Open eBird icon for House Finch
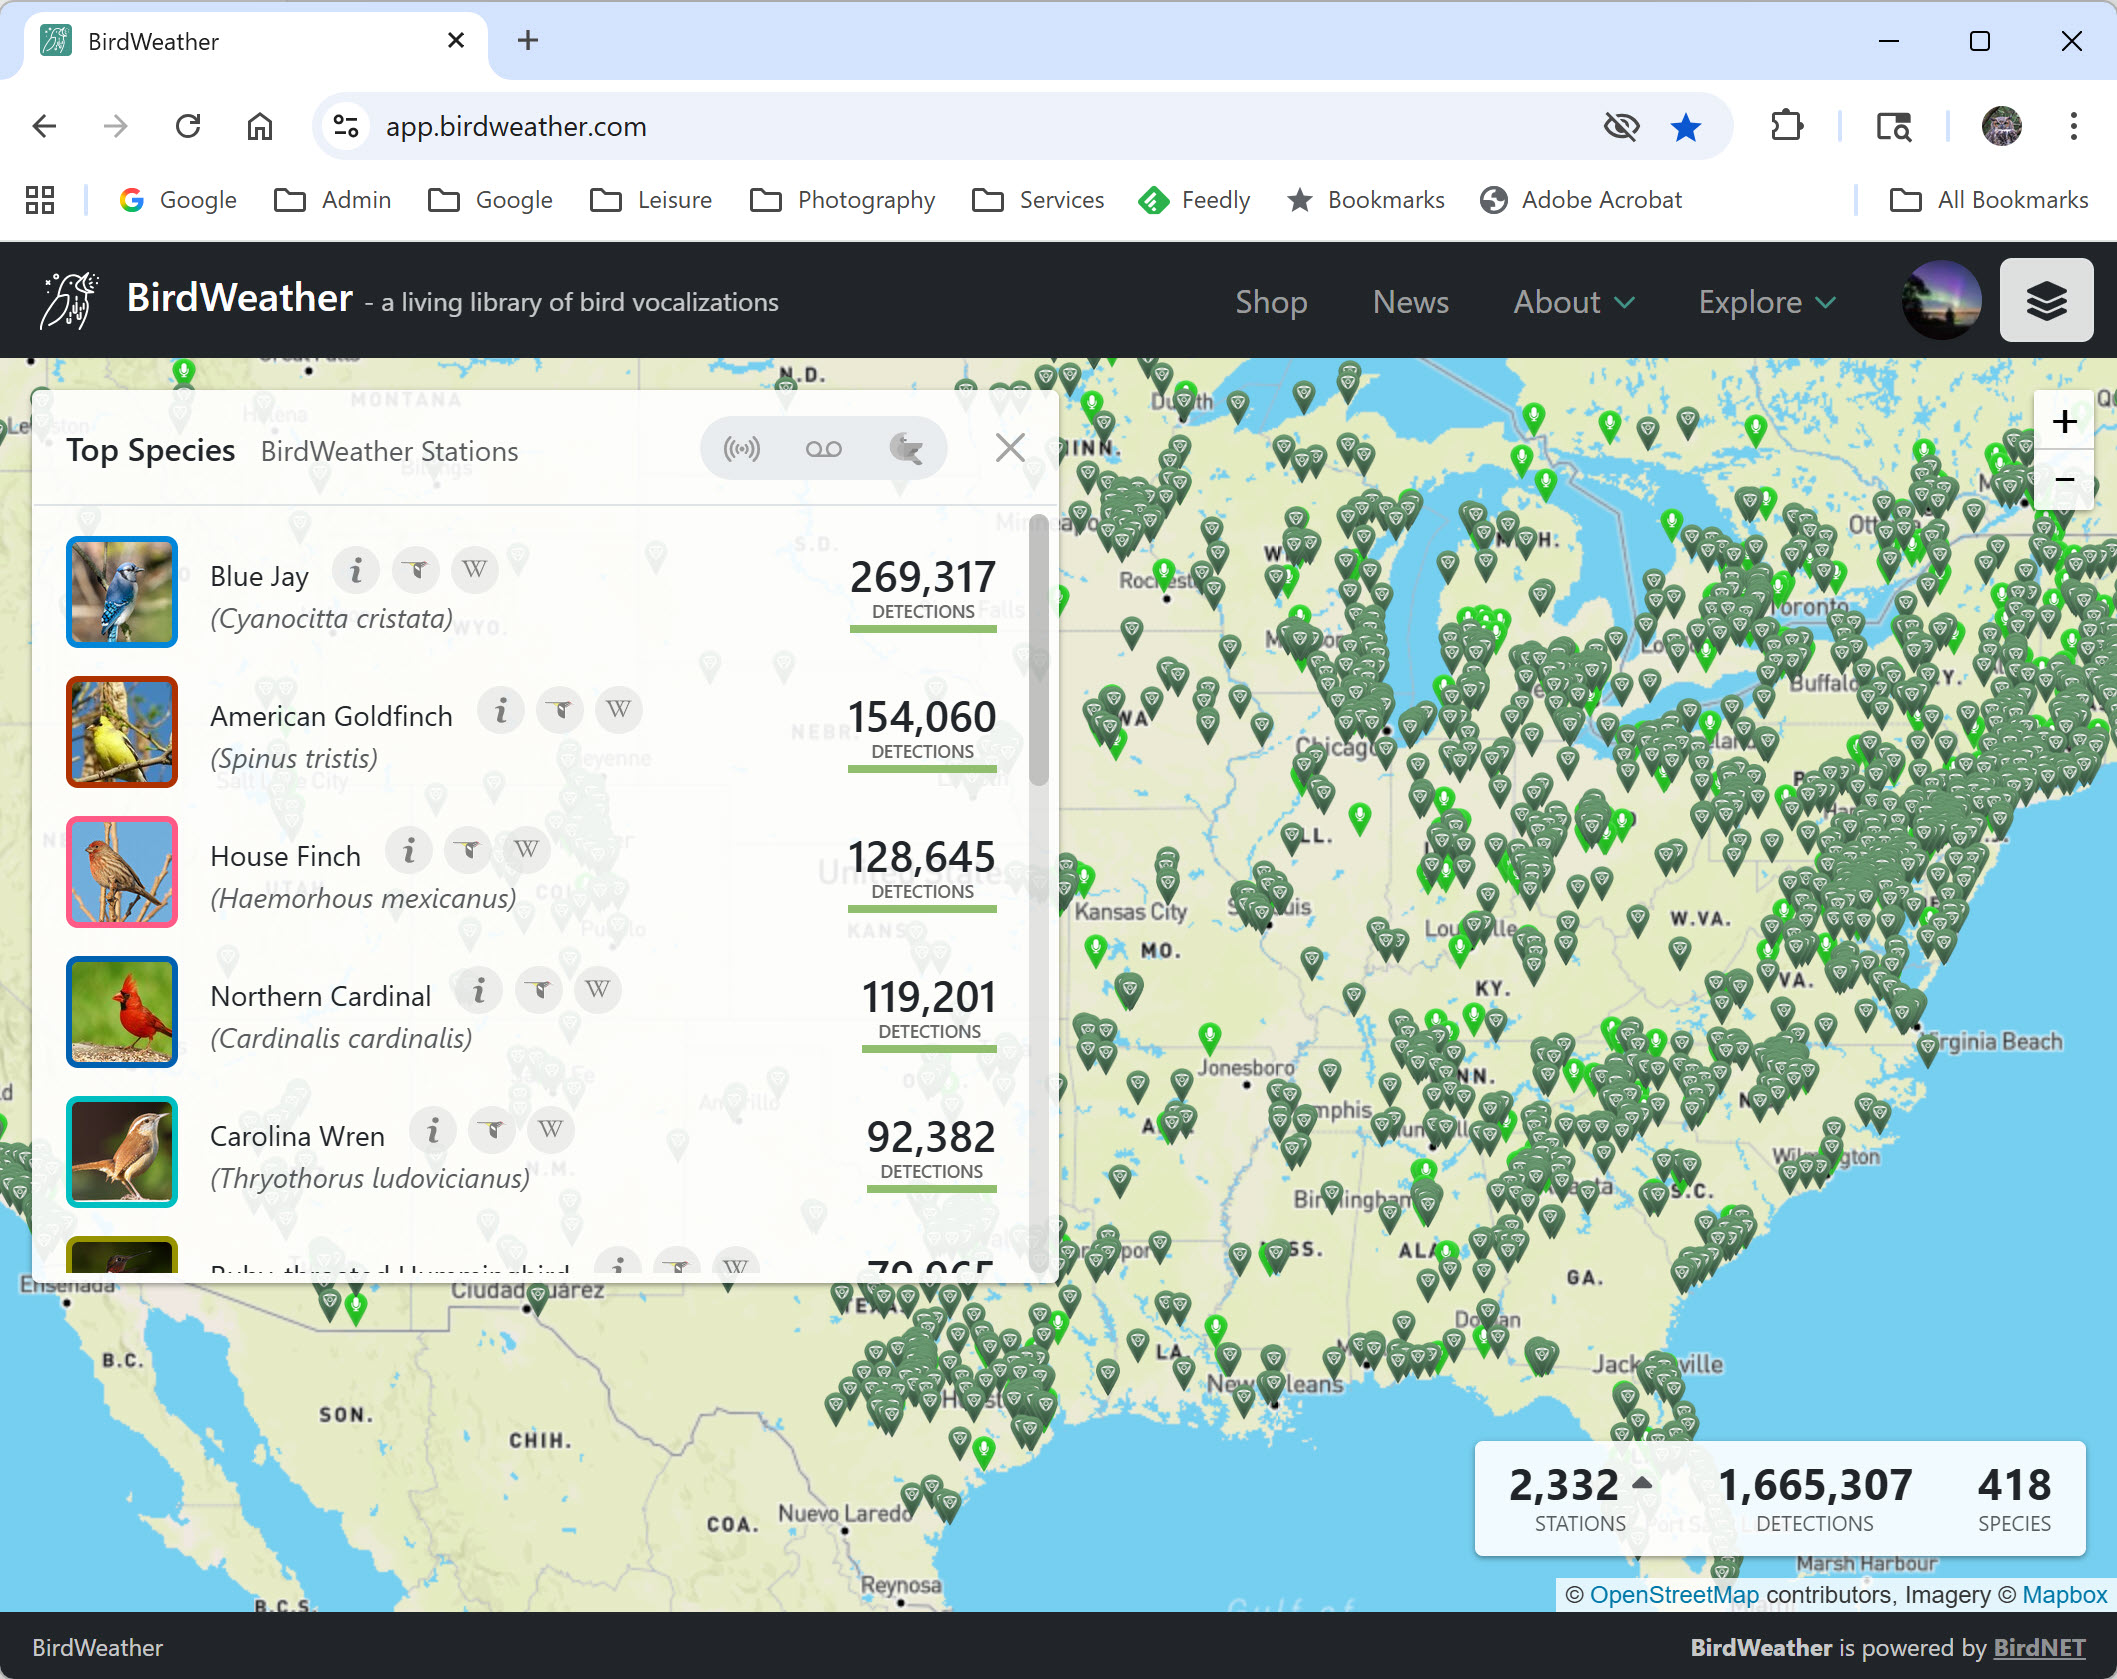 pos(467,851)
